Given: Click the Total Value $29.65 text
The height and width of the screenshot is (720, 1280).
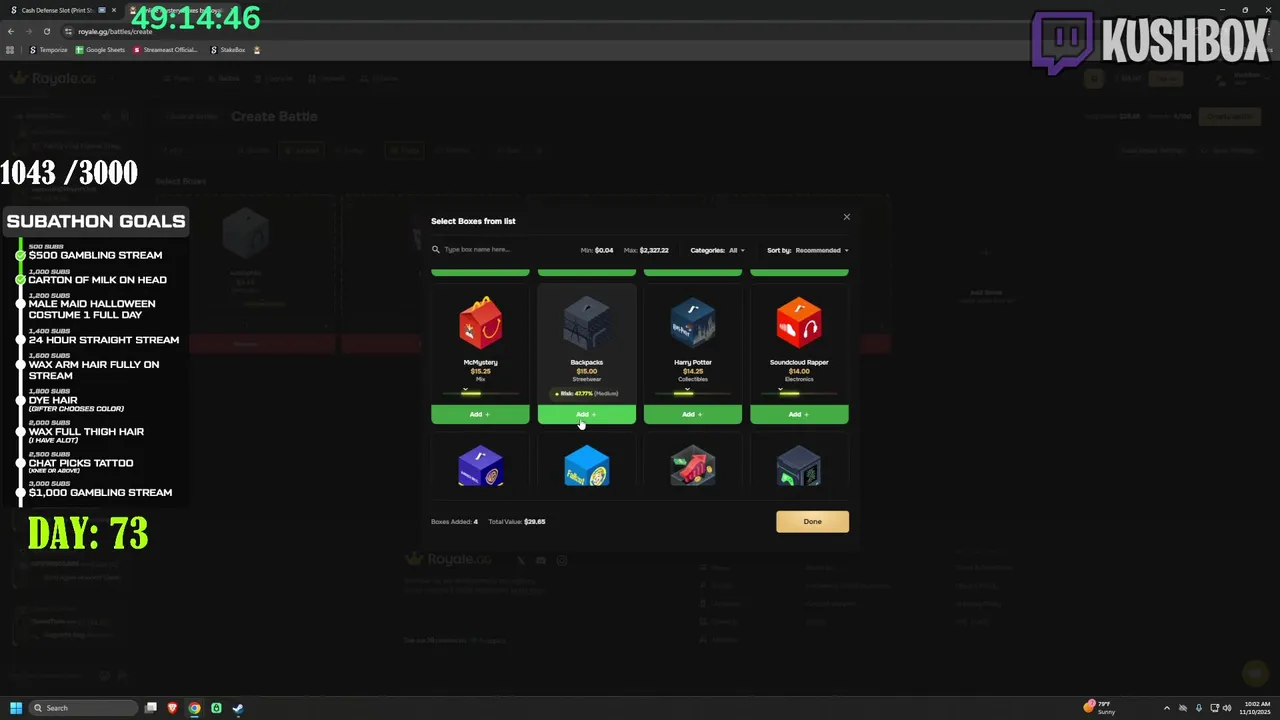Looking at the screenshot, I should 517,521.
